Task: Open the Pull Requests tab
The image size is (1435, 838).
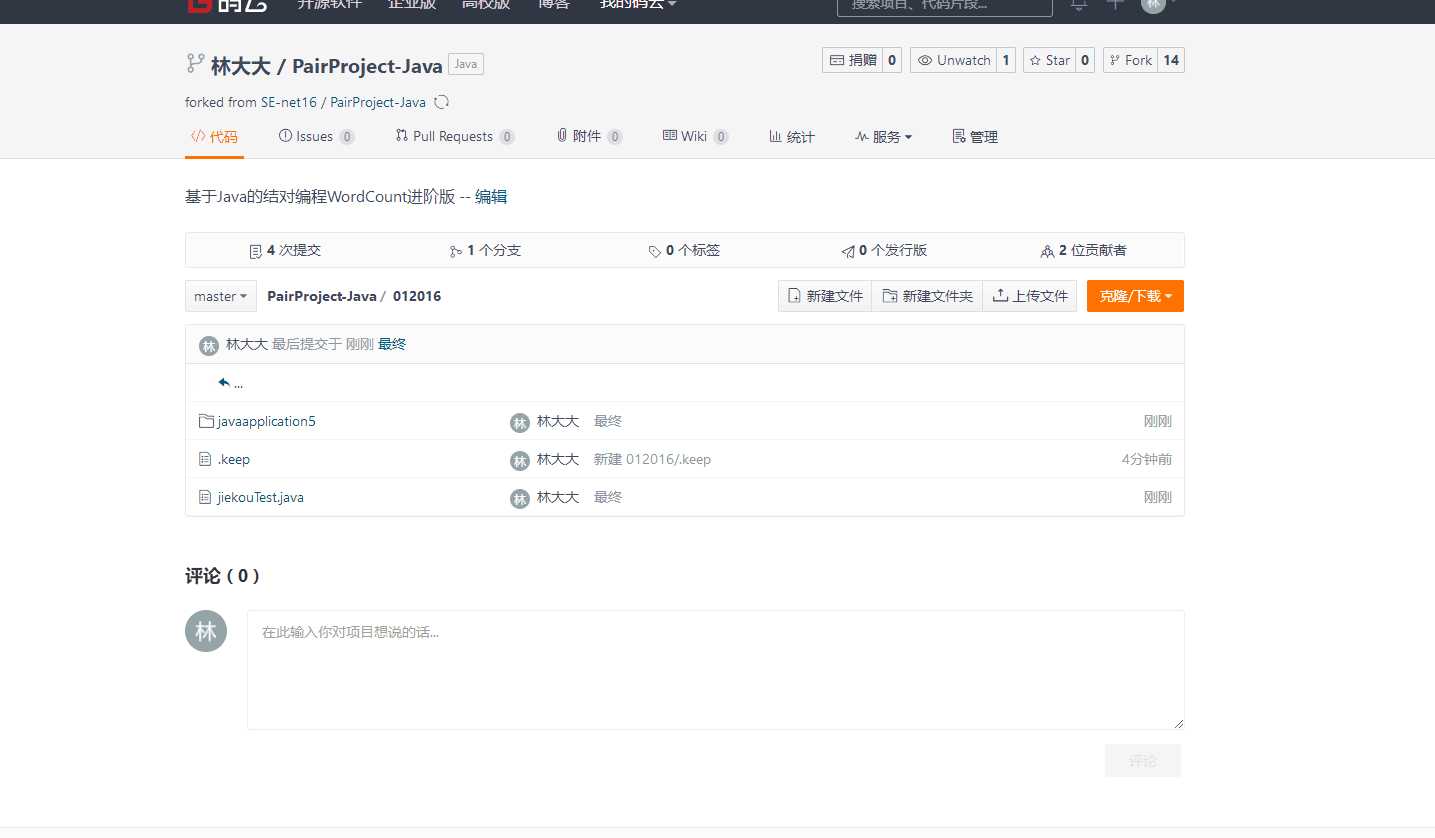Action: pyautogui.click(x=455, y=137)
